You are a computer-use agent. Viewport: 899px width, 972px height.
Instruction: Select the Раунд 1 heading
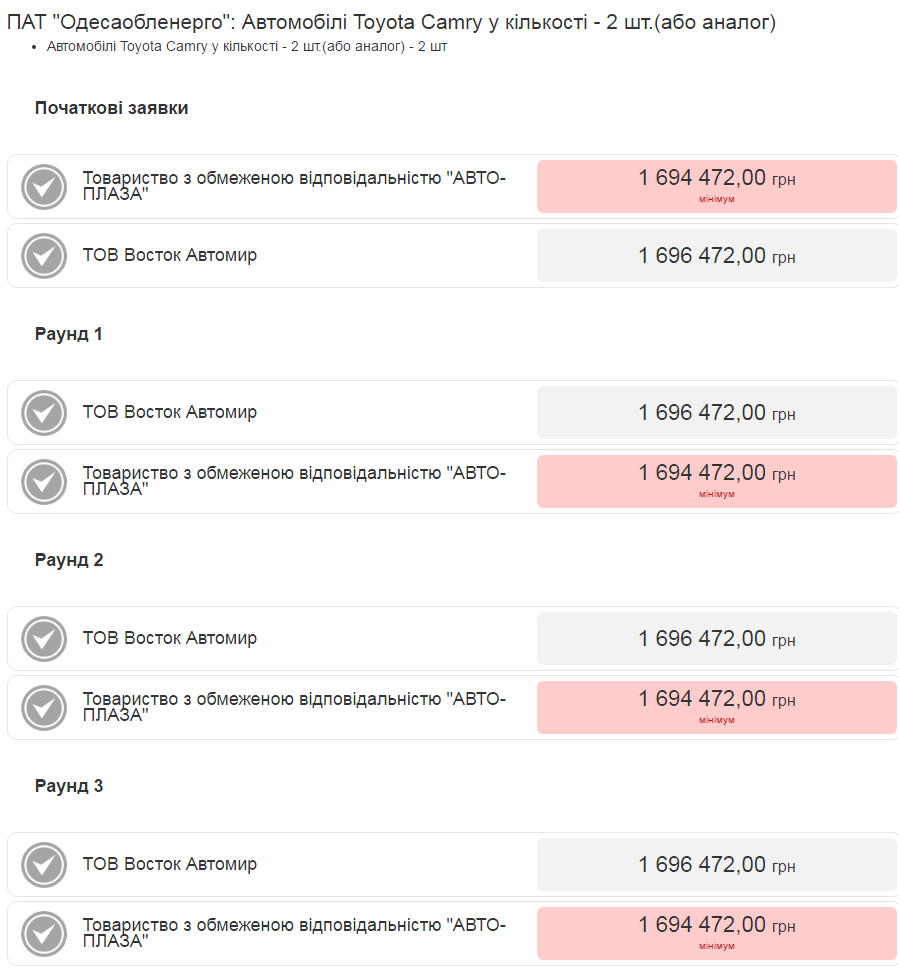[x=69, y=334]
